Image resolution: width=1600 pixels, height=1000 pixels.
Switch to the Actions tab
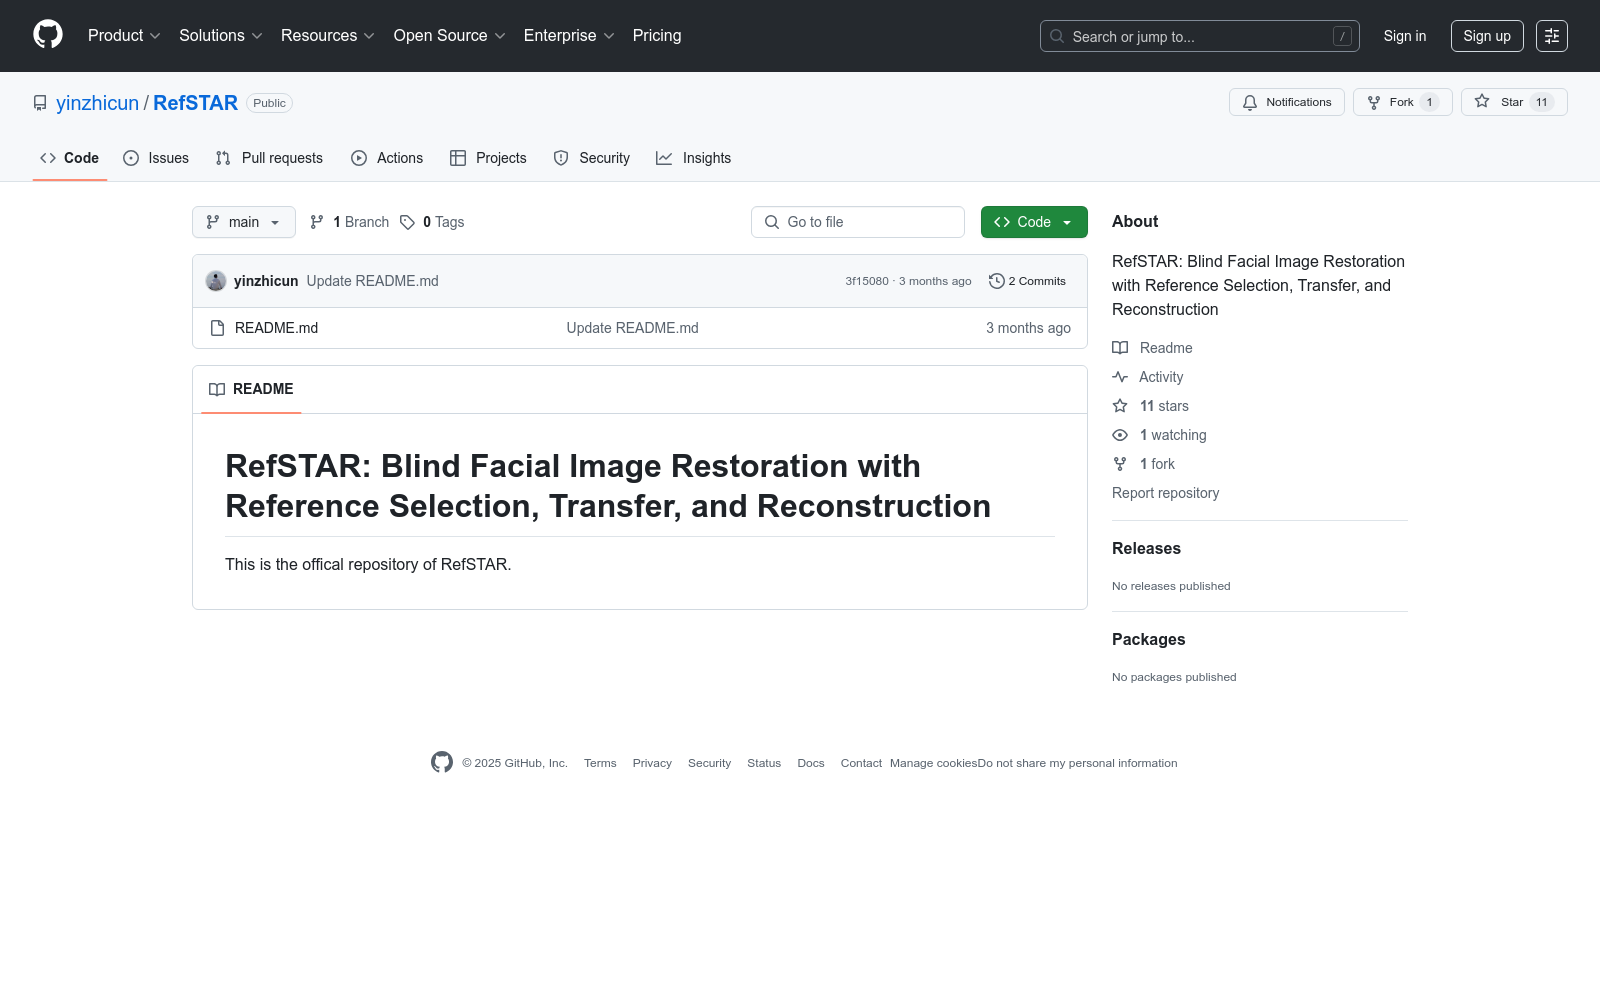pos(387,158)
